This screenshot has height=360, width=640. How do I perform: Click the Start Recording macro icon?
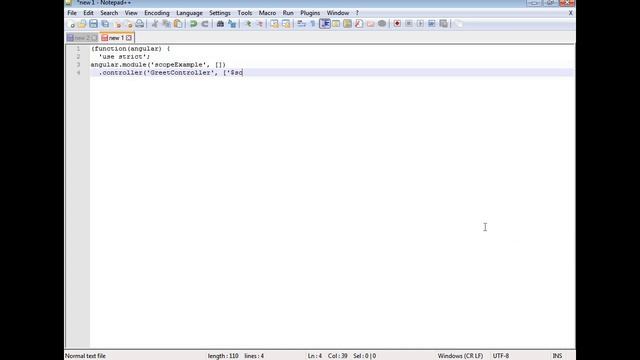coord(397,24)
